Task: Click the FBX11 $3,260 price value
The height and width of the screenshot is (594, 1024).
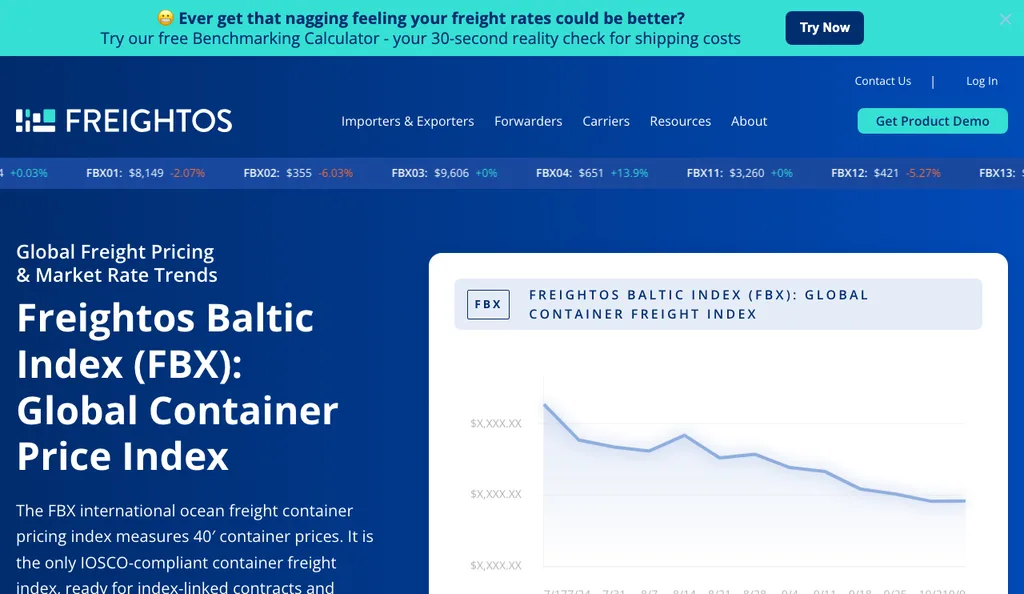Action: [746, 173]
